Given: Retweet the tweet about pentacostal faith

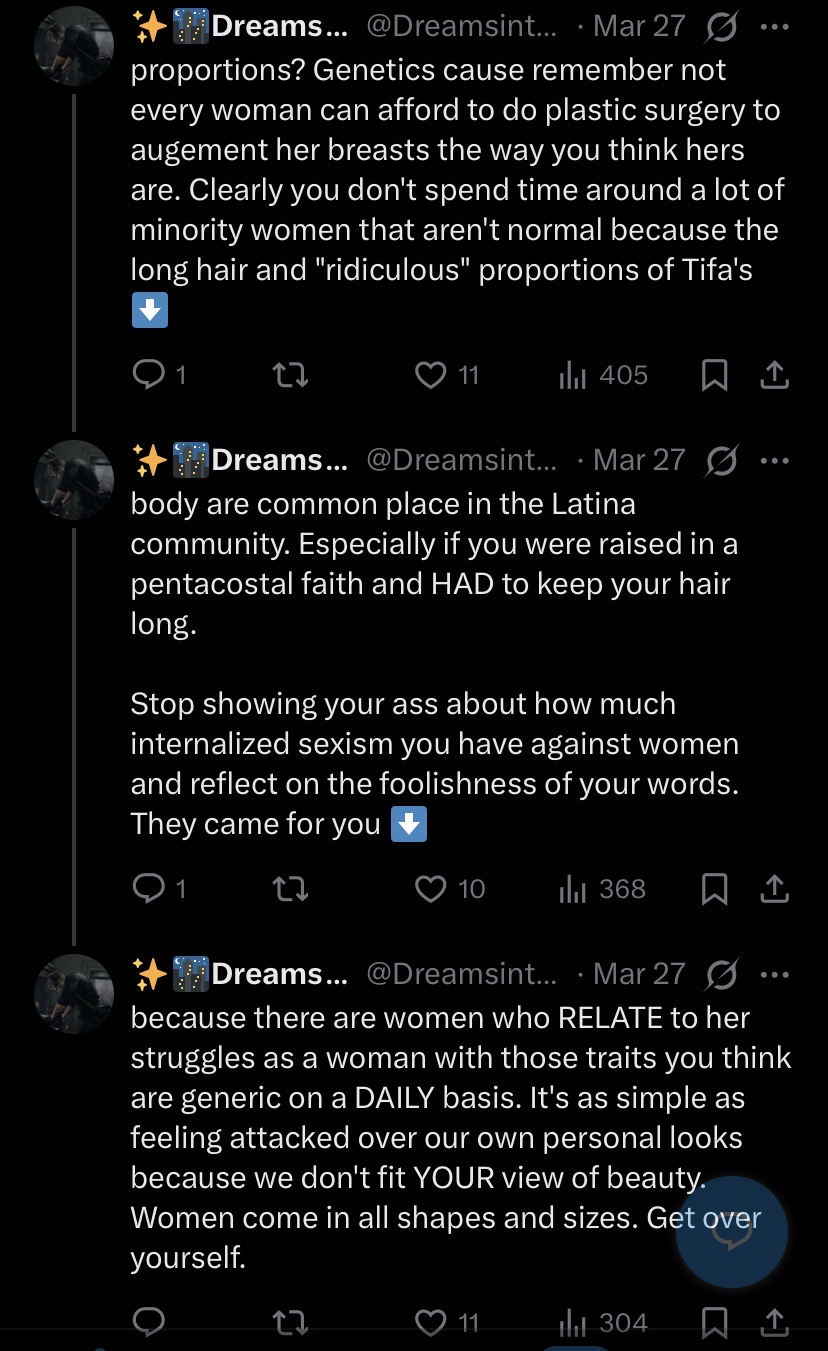Looking at the screenshot, I should click(290, 889).
